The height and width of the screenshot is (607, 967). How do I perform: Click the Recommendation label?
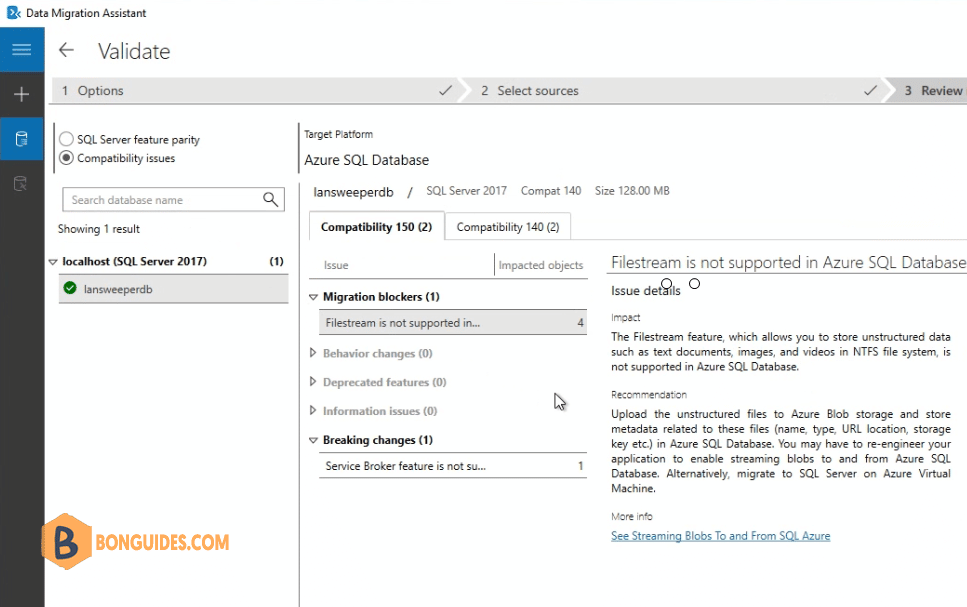point(649,395)
